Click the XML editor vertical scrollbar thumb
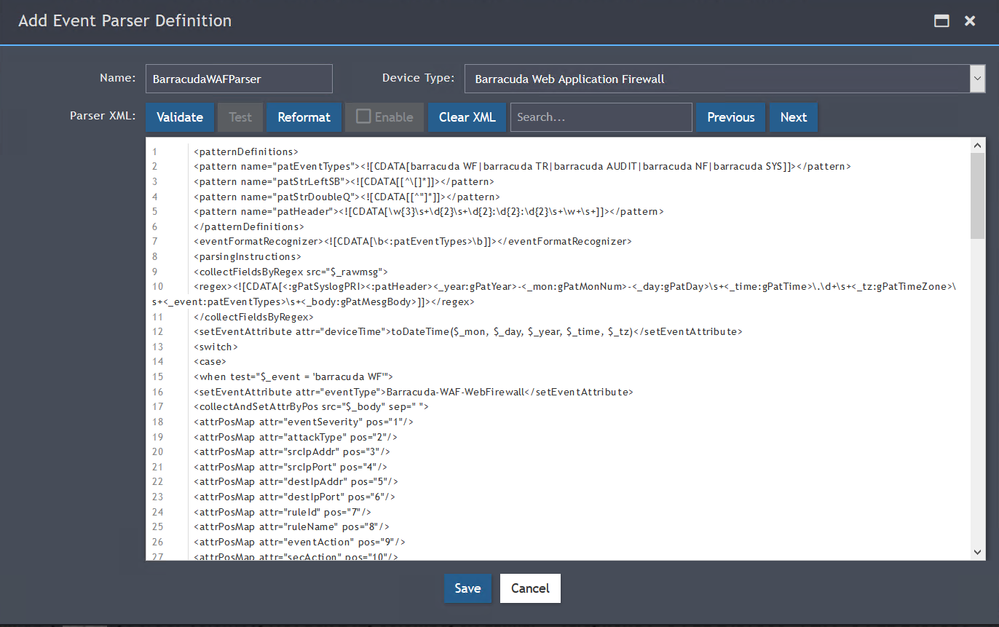Screen dimensions: 999x627 click(977, 196)
